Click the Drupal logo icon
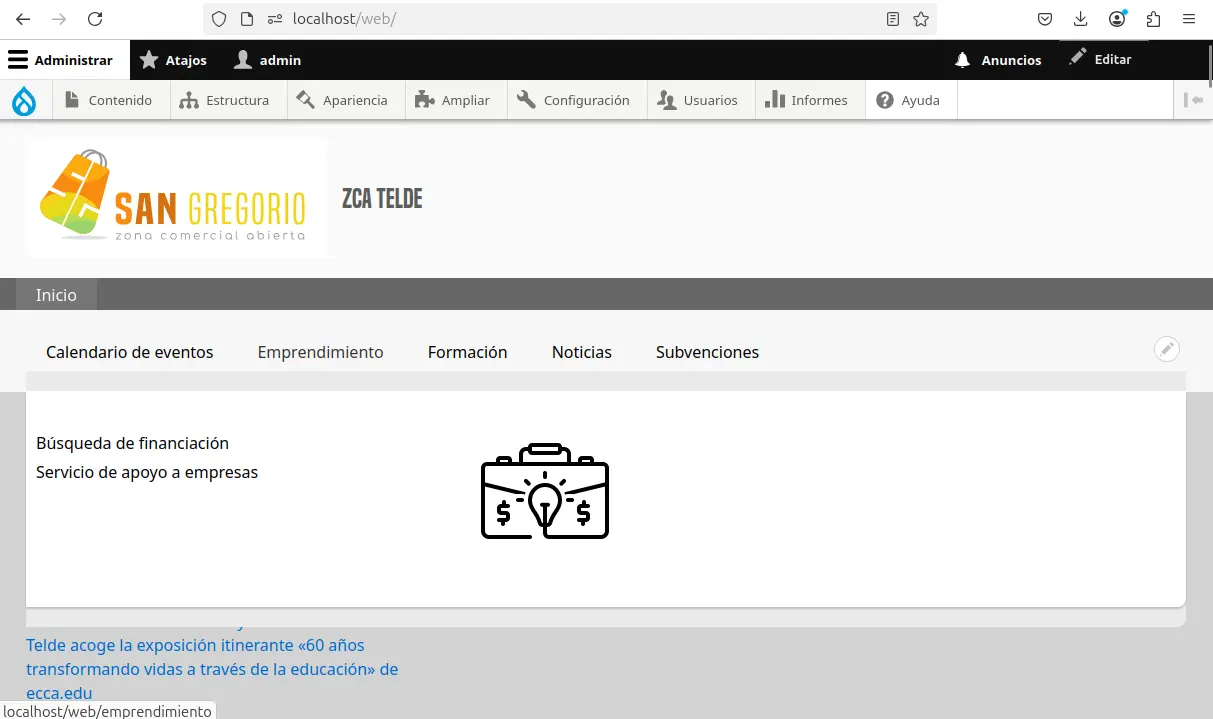This screenshot has height=719, width=1213. point(23,99)
